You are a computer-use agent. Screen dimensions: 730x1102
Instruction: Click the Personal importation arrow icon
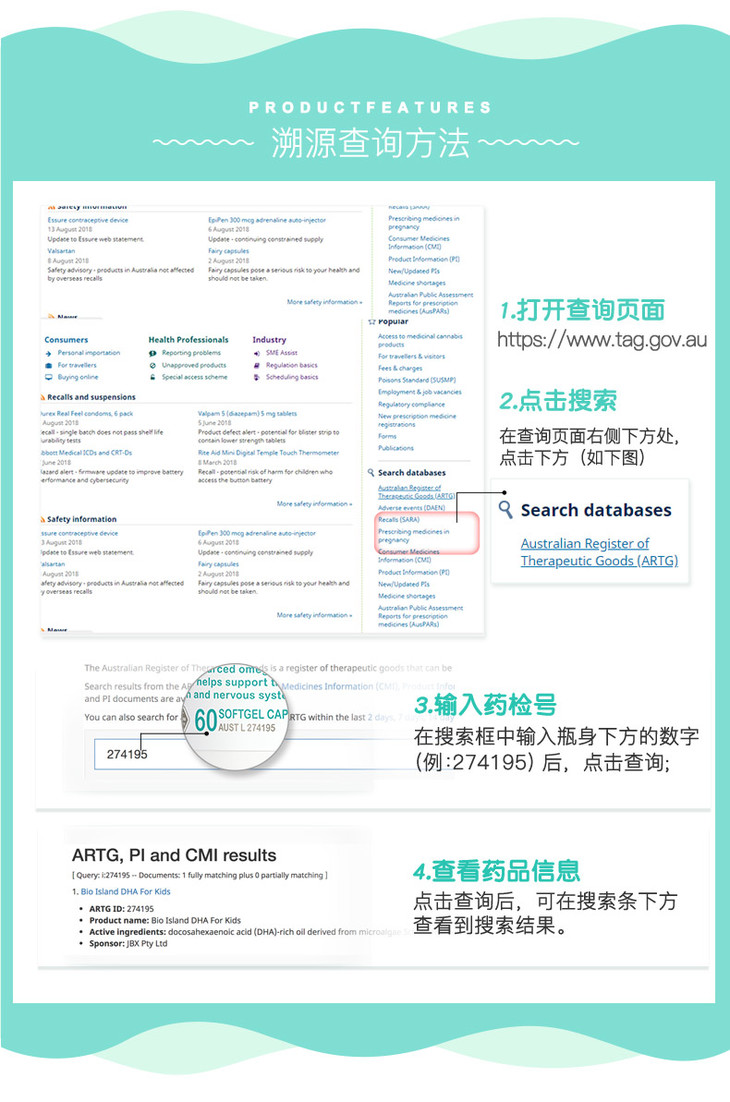pos(48,353)
